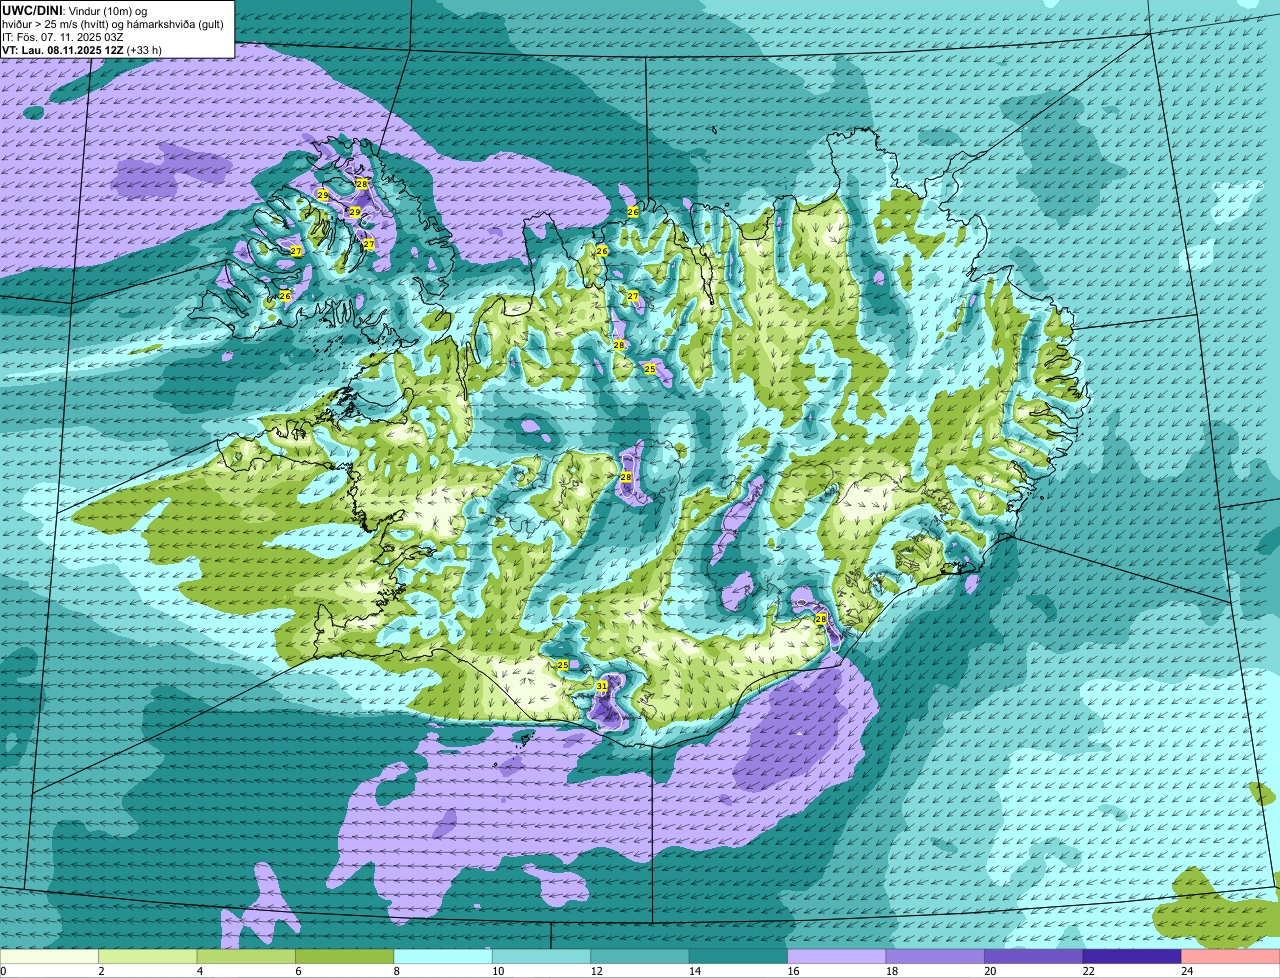
Task: Click the 'VT: Lau. 08.11.2025 12Z' valid time
Action: pyautogui.click(x=63, y=50)
